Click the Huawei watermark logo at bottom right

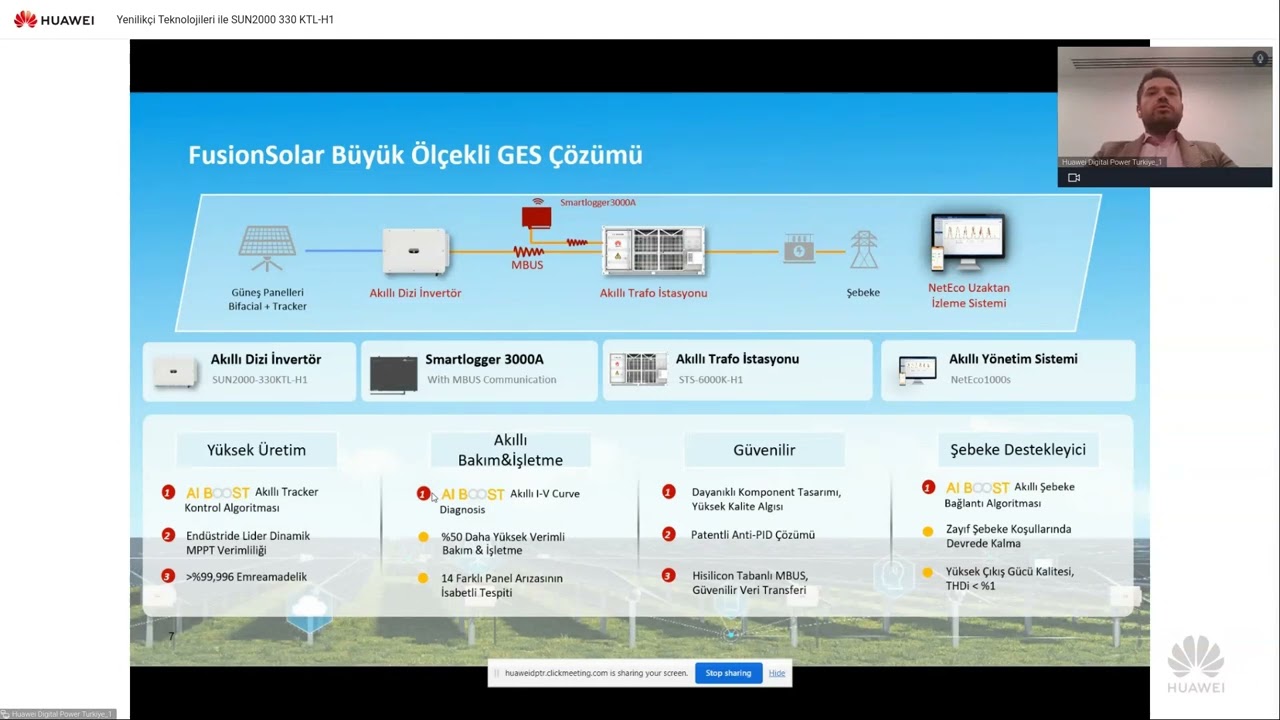1196,665
